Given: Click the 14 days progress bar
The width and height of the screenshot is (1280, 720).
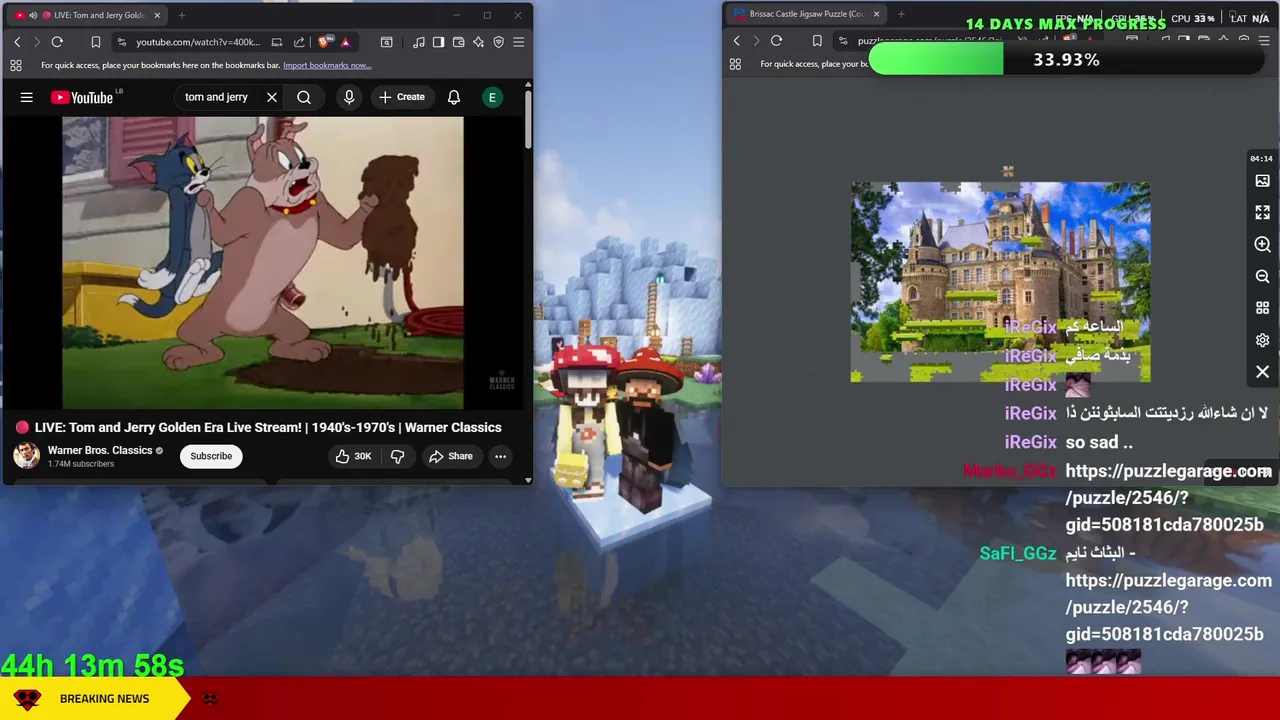Looking at the screenshot, I should point(1066,60).
